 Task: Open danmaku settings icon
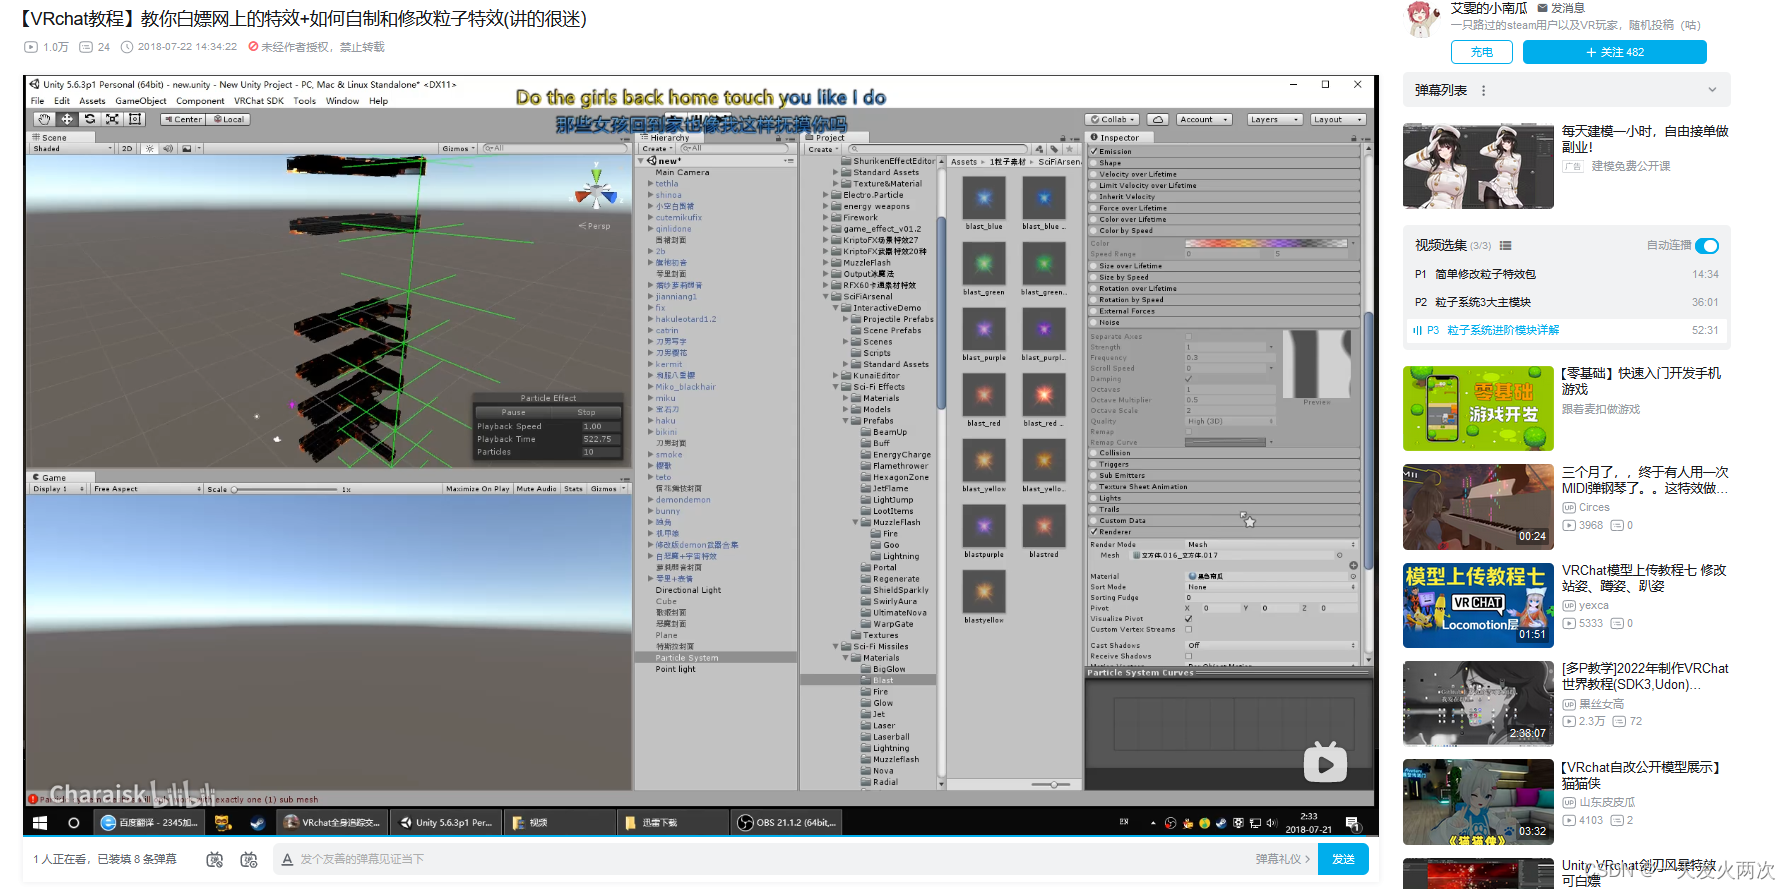click(x=249, y=859)
